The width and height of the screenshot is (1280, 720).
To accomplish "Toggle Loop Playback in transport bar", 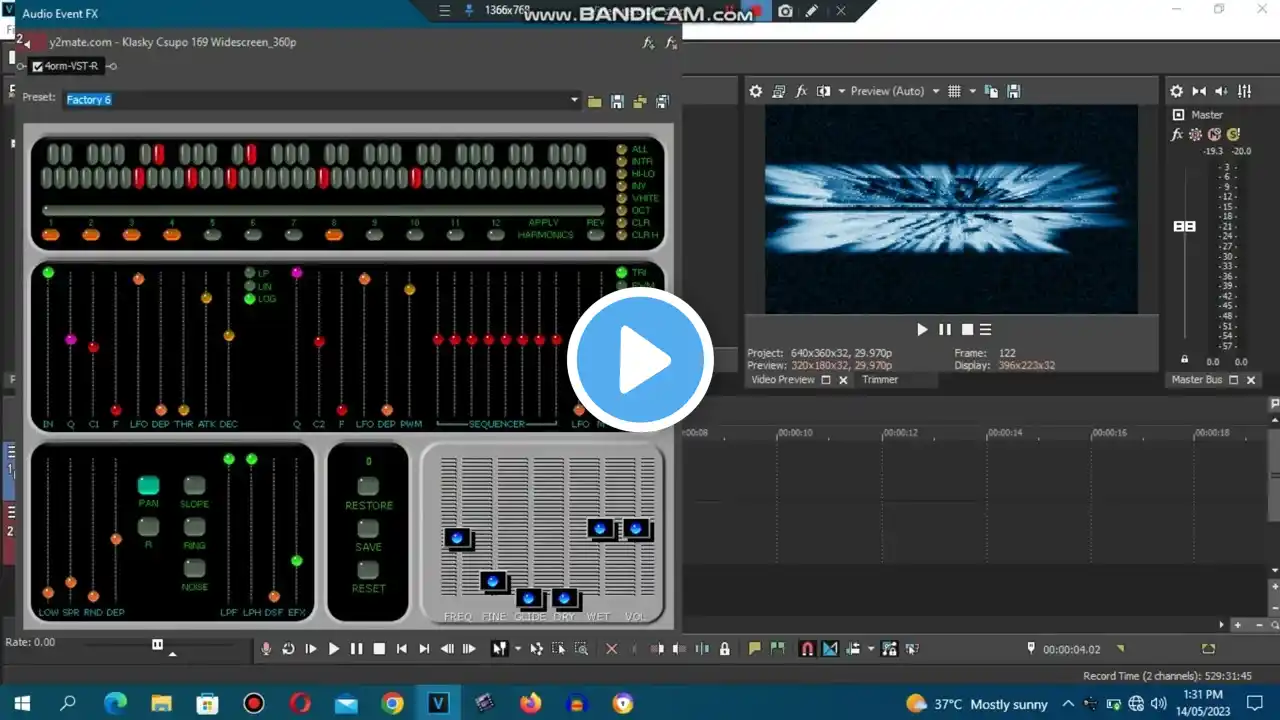I will click(288, 649).
